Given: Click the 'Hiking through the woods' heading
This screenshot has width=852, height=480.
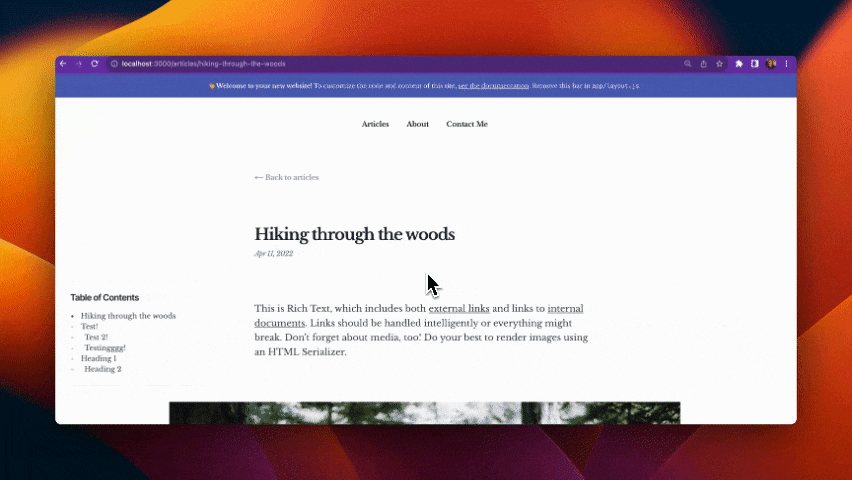Looking at the screenshot, I should pos(354,234).
